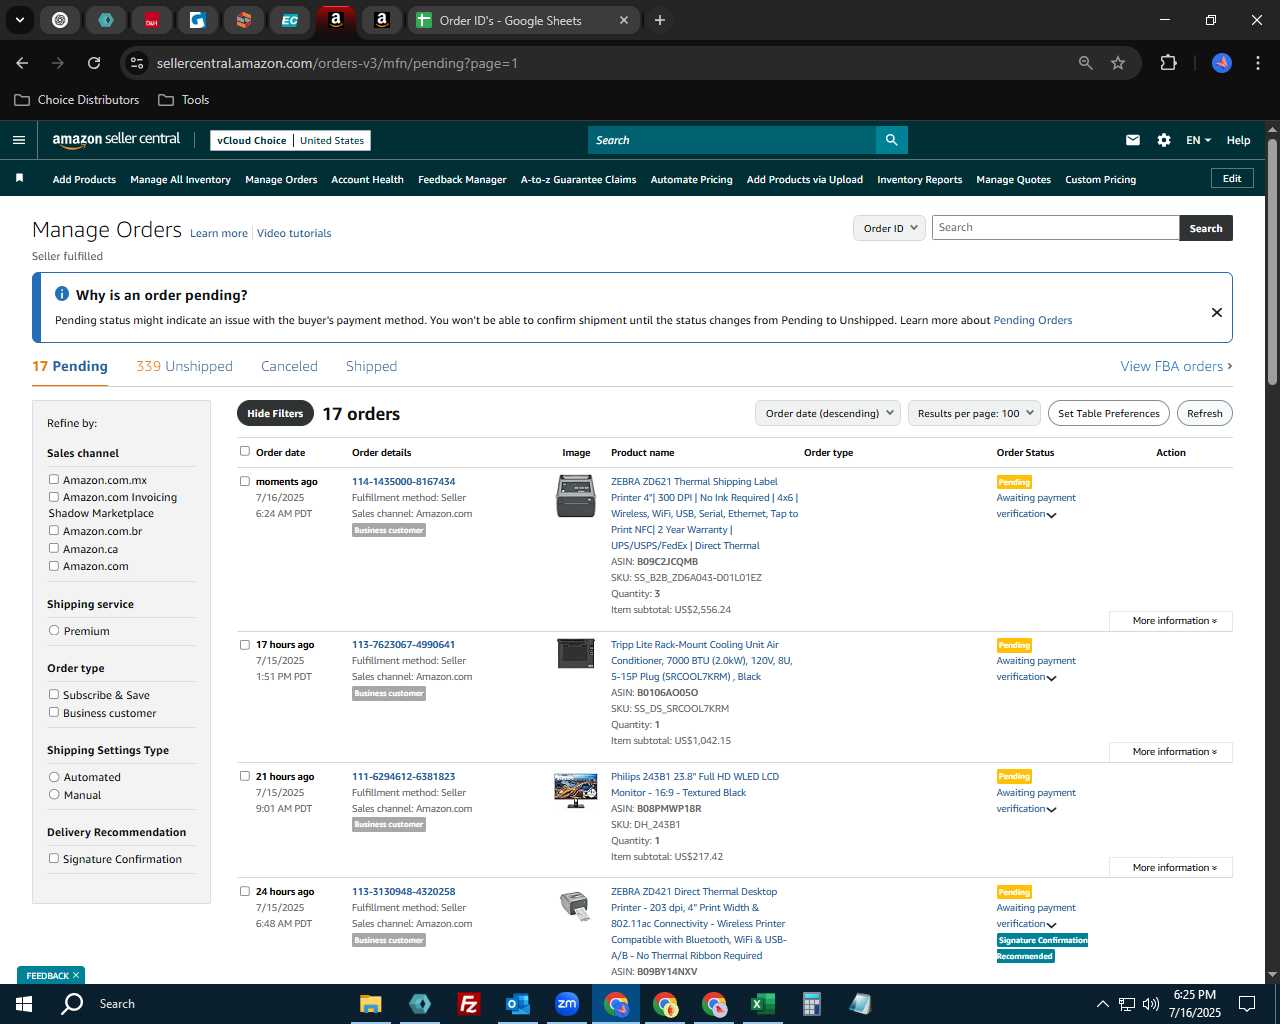This screenshot has height=1024, width=1280.
Task: Expand More information for the ZEBRA ZD621 order
Action: tap(1171, 621)
